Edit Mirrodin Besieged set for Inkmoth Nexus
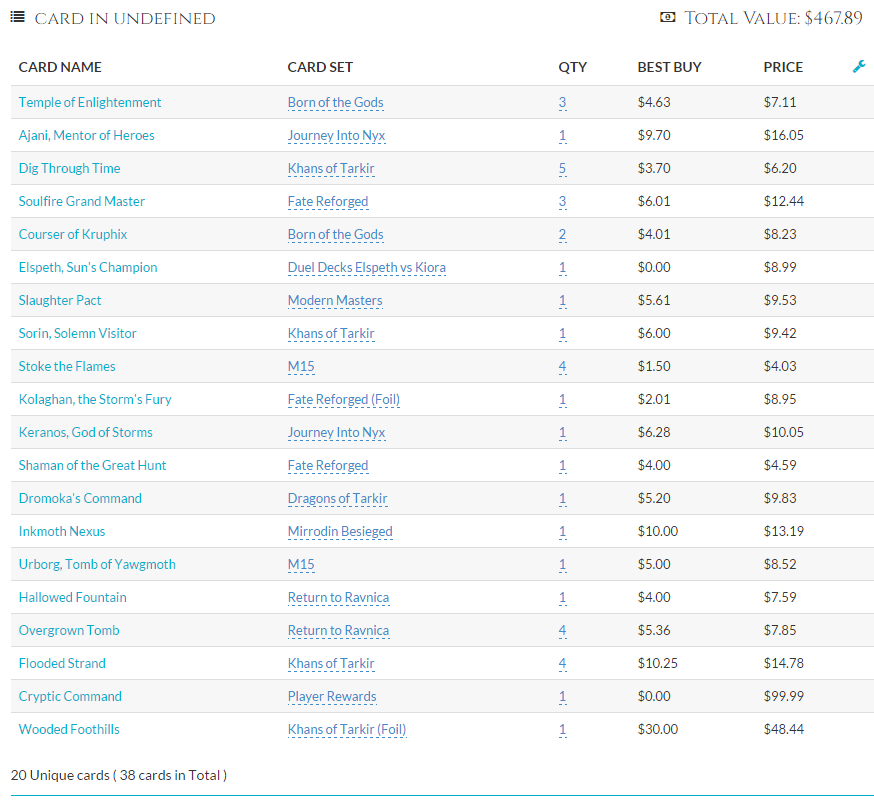874x800 pixels. point(340,531)
